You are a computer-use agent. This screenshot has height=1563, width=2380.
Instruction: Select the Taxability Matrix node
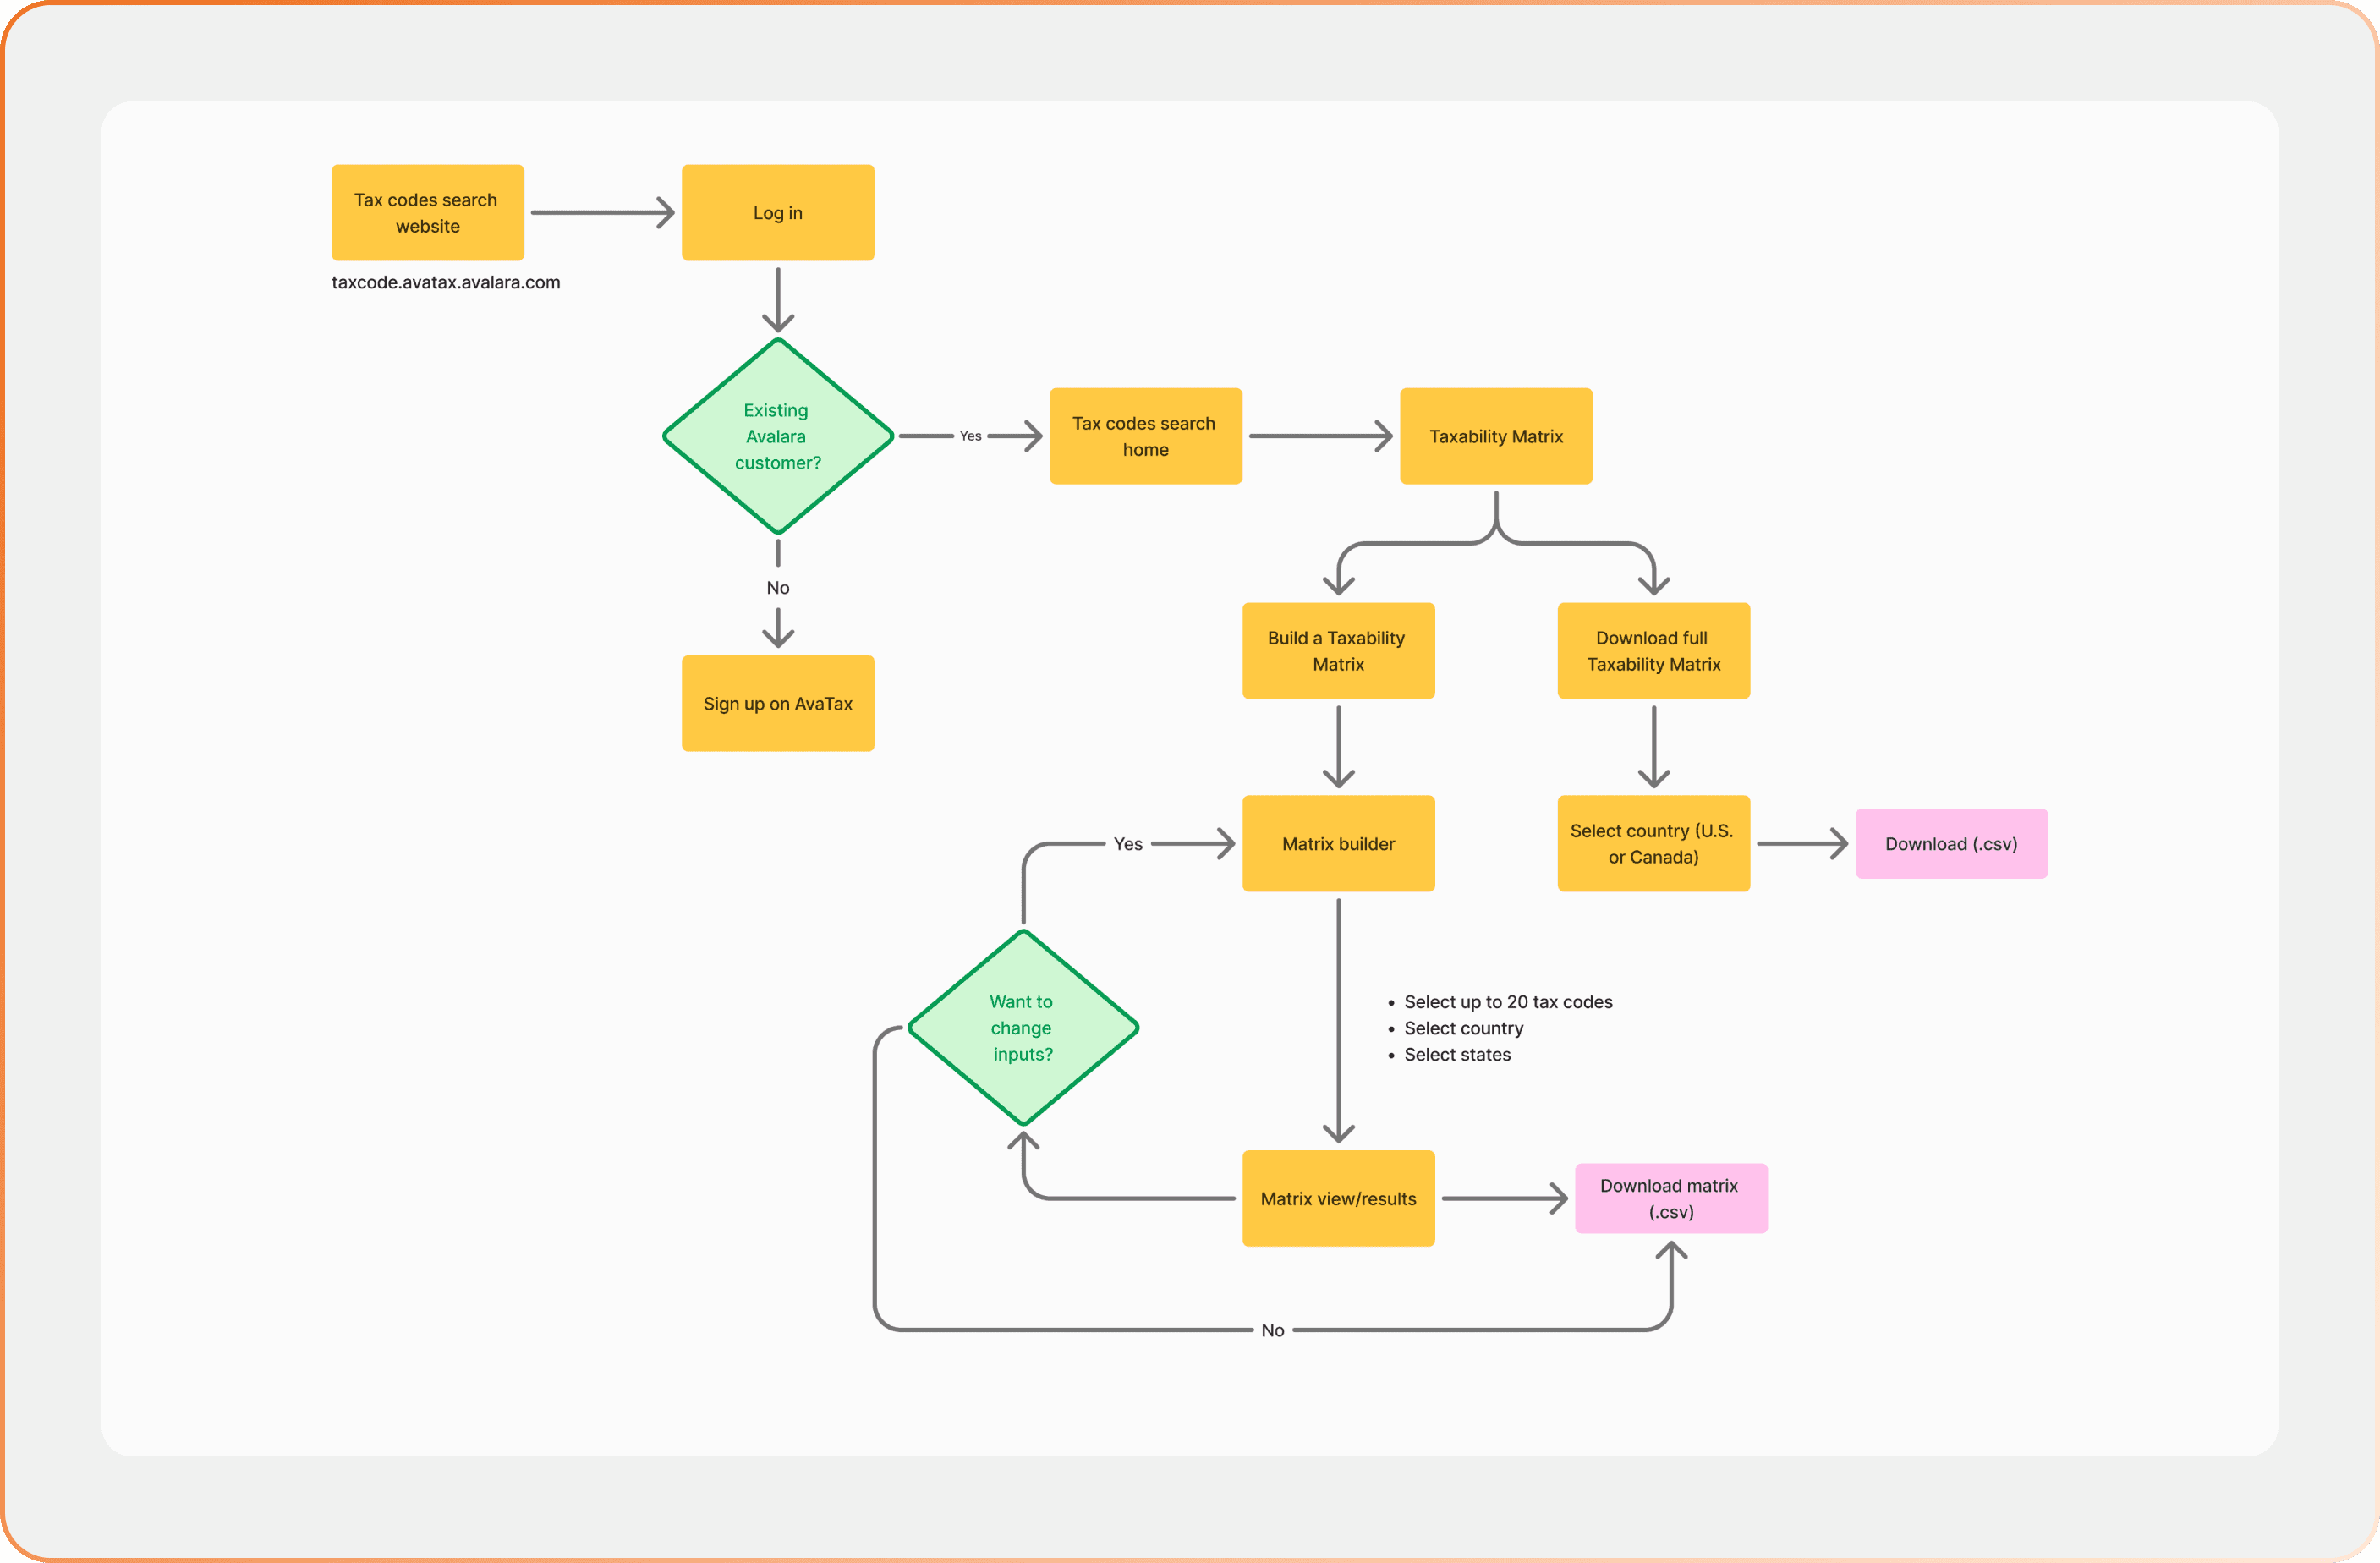1495,436
